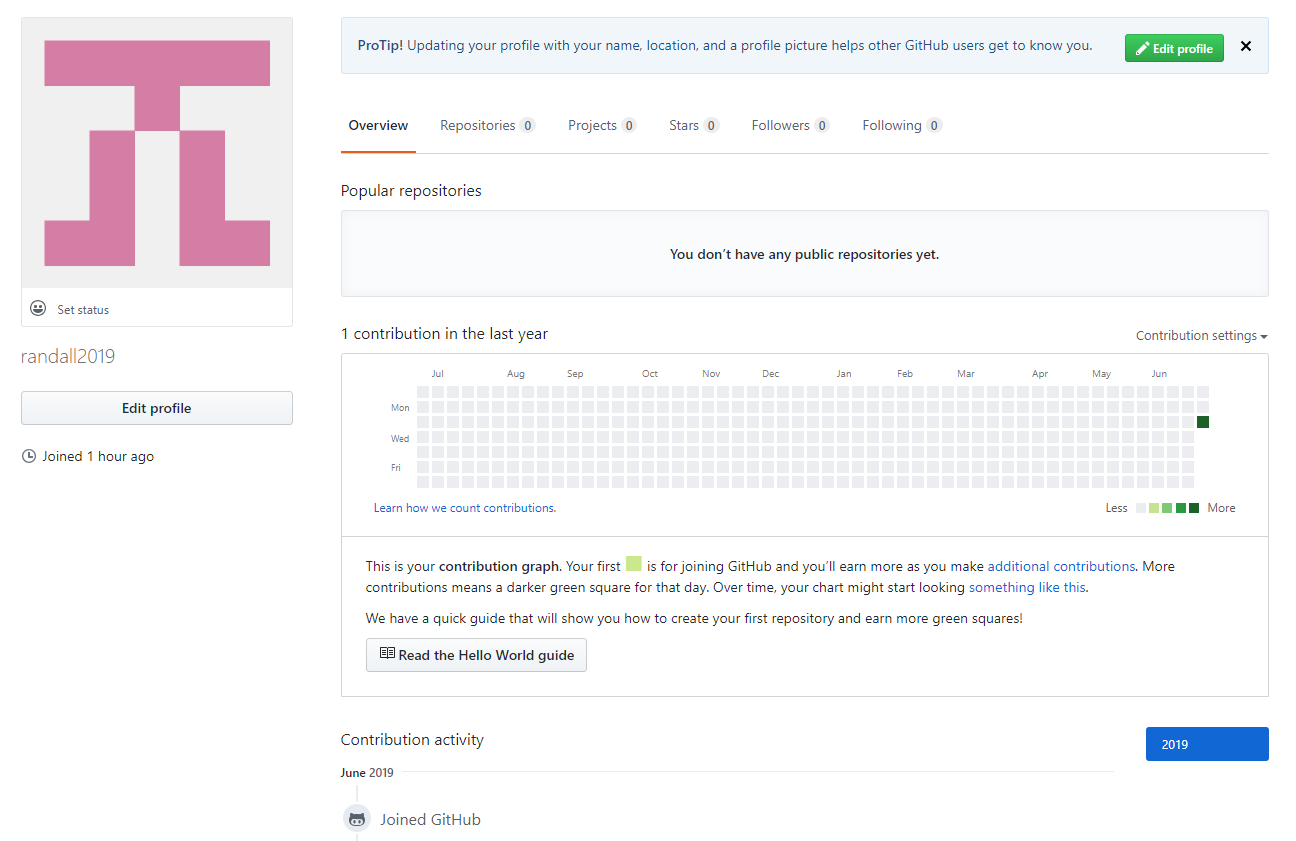Image resolution: width=1296 pixels, height=841 pixels.
Task: Select the 2019 year filter button
Action: pos(1207,744)
